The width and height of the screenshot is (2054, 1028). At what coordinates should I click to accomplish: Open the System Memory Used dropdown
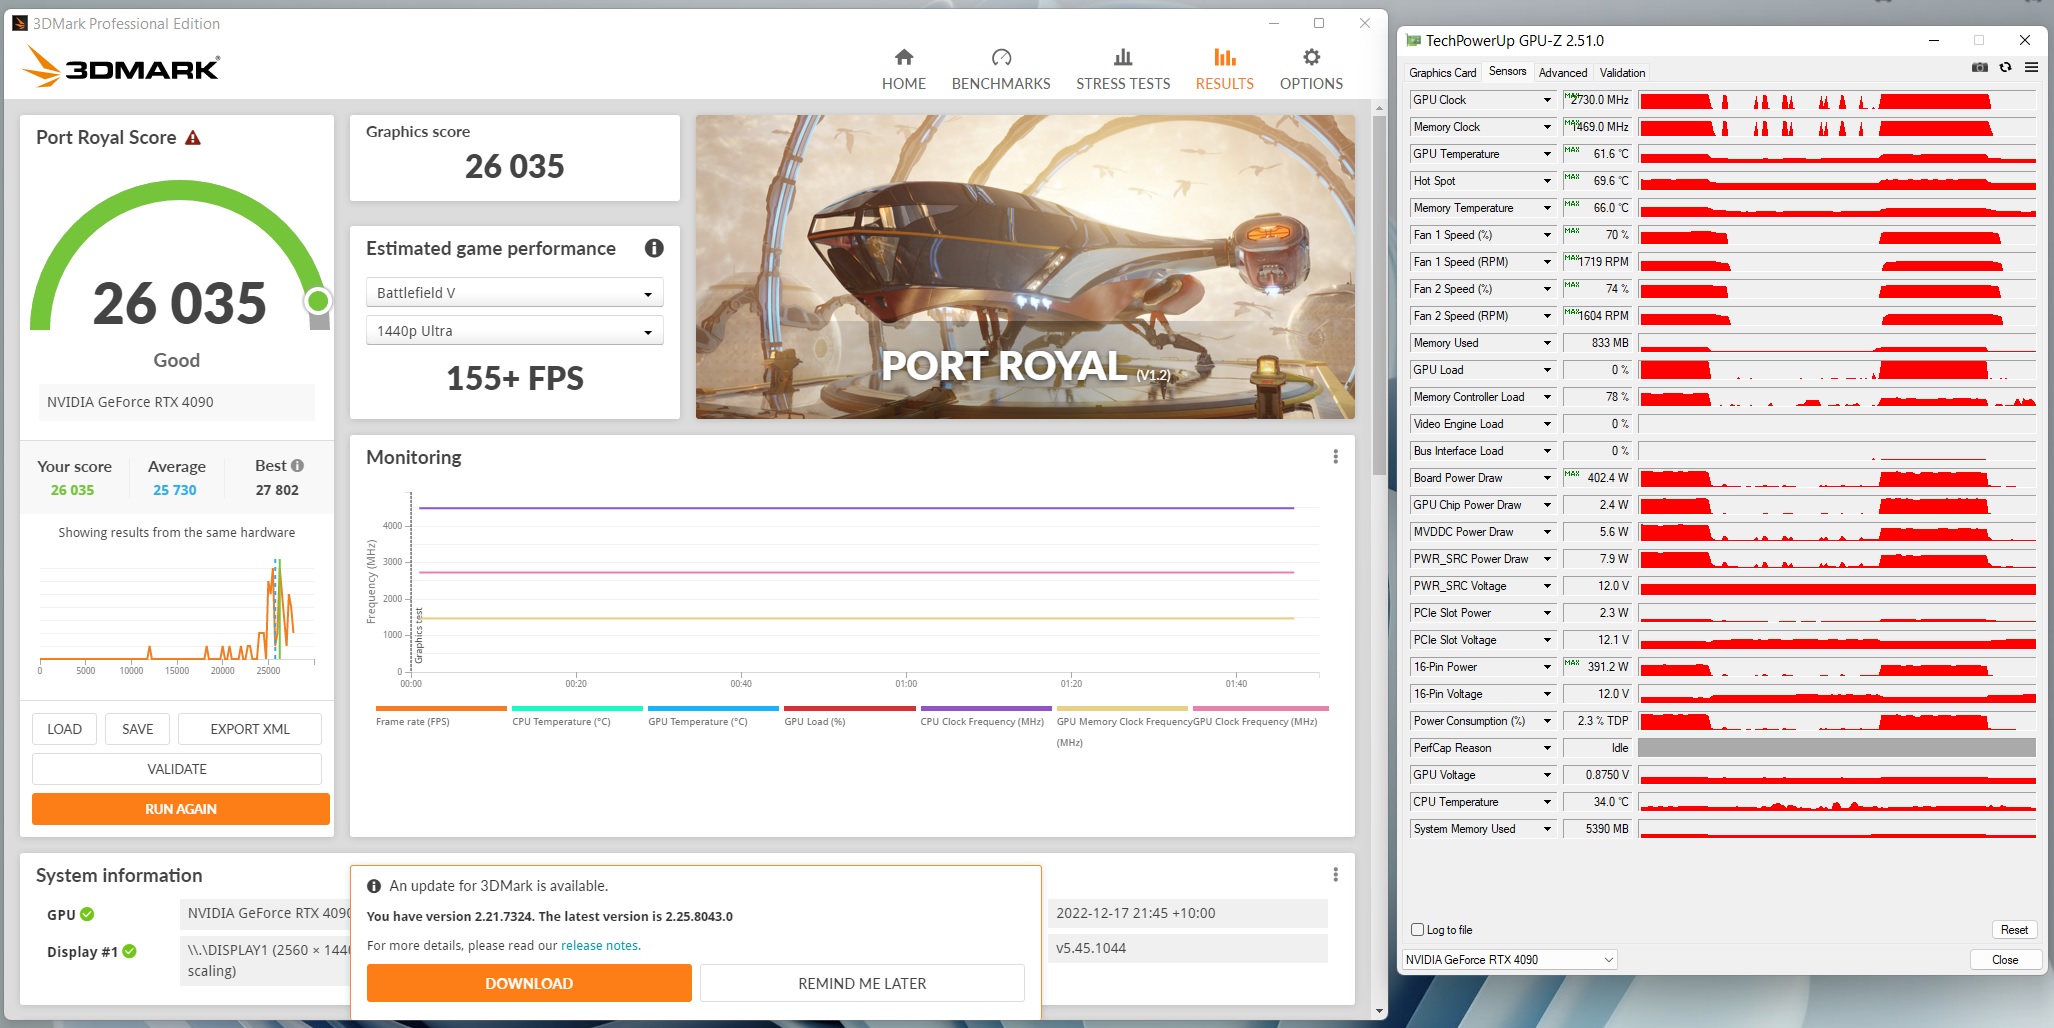coord(1547,829)
